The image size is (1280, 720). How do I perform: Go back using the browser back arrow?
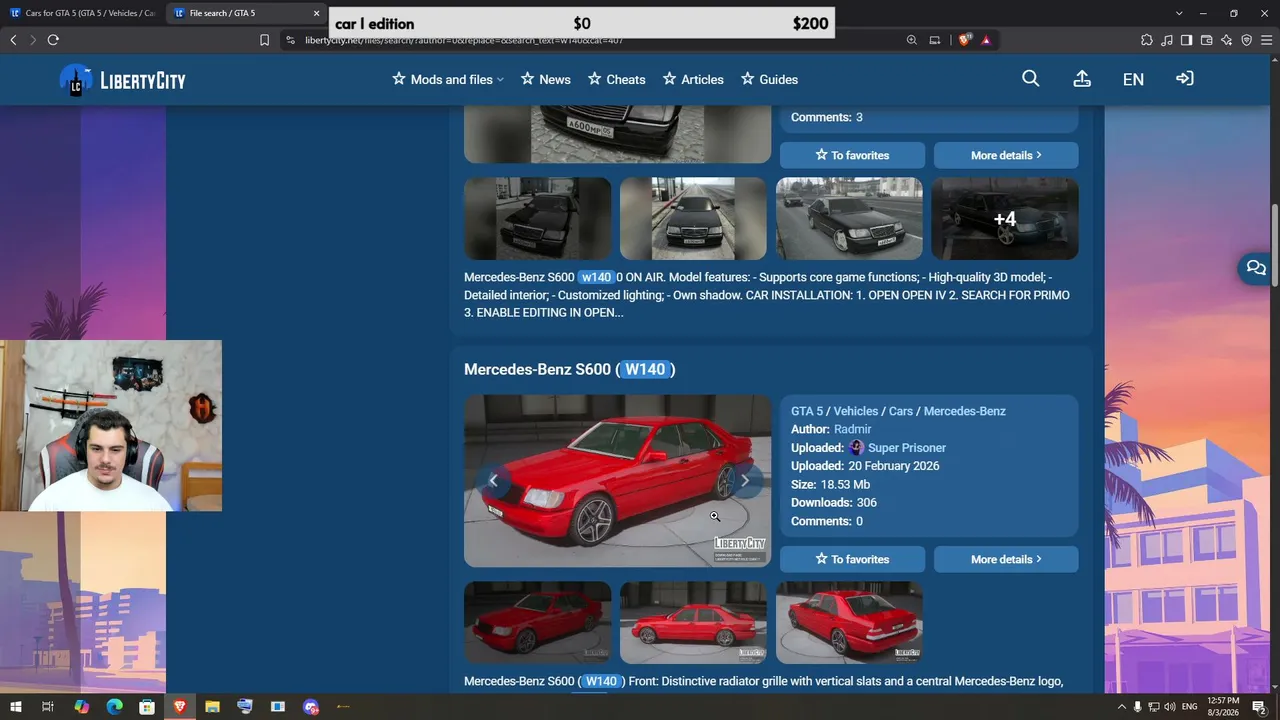(x=13, y=40)
